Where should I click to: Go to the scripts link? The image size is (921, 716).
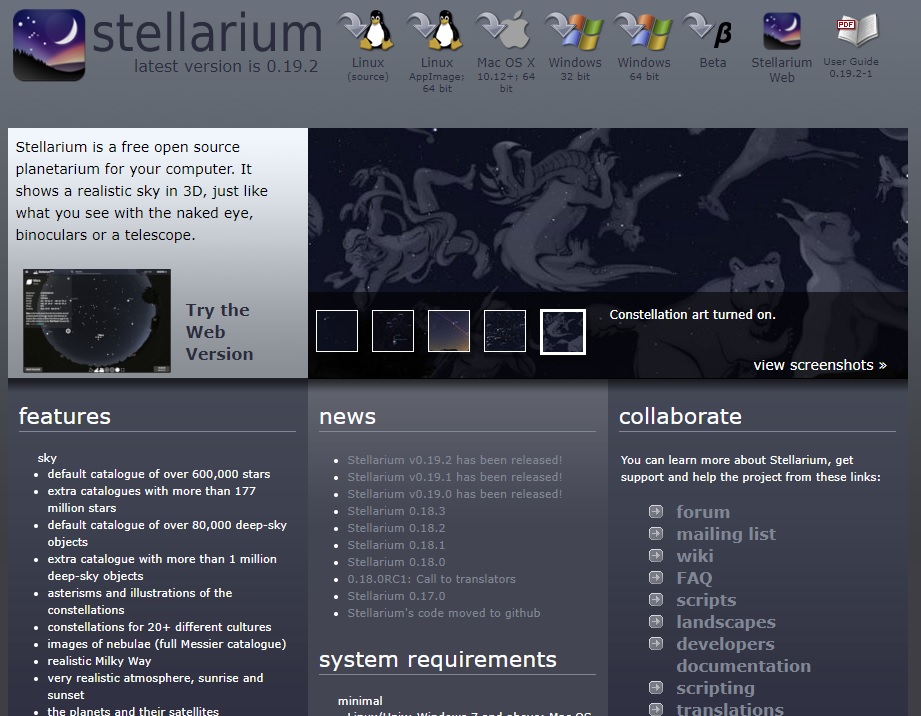pos(706,600)
